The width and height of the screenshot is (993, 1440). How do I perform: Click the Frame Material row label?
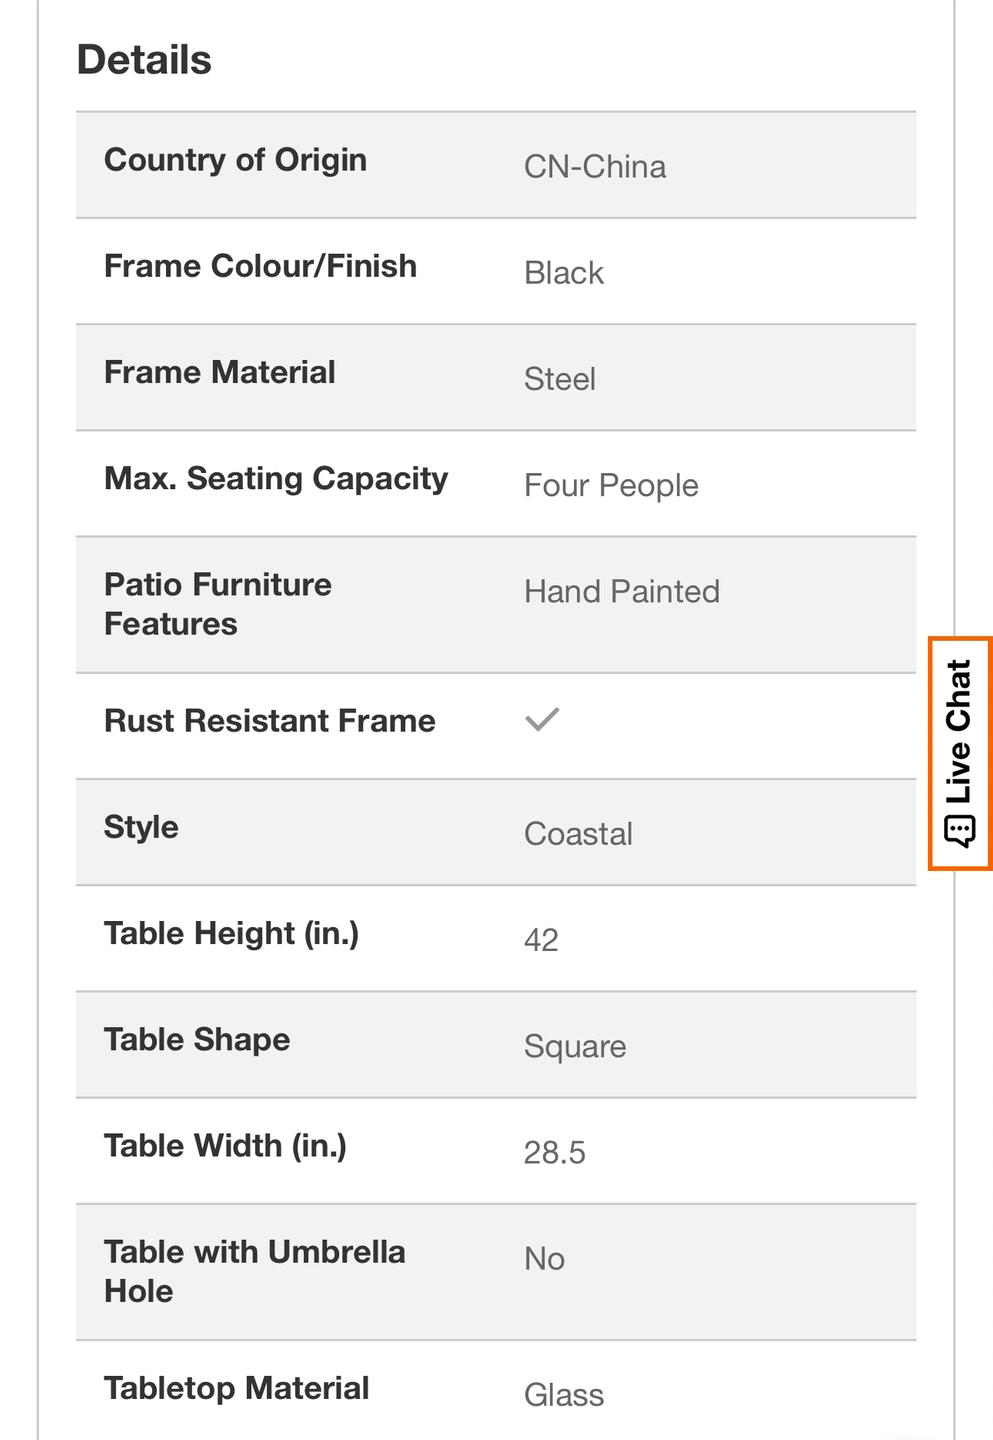click(220, 372)
